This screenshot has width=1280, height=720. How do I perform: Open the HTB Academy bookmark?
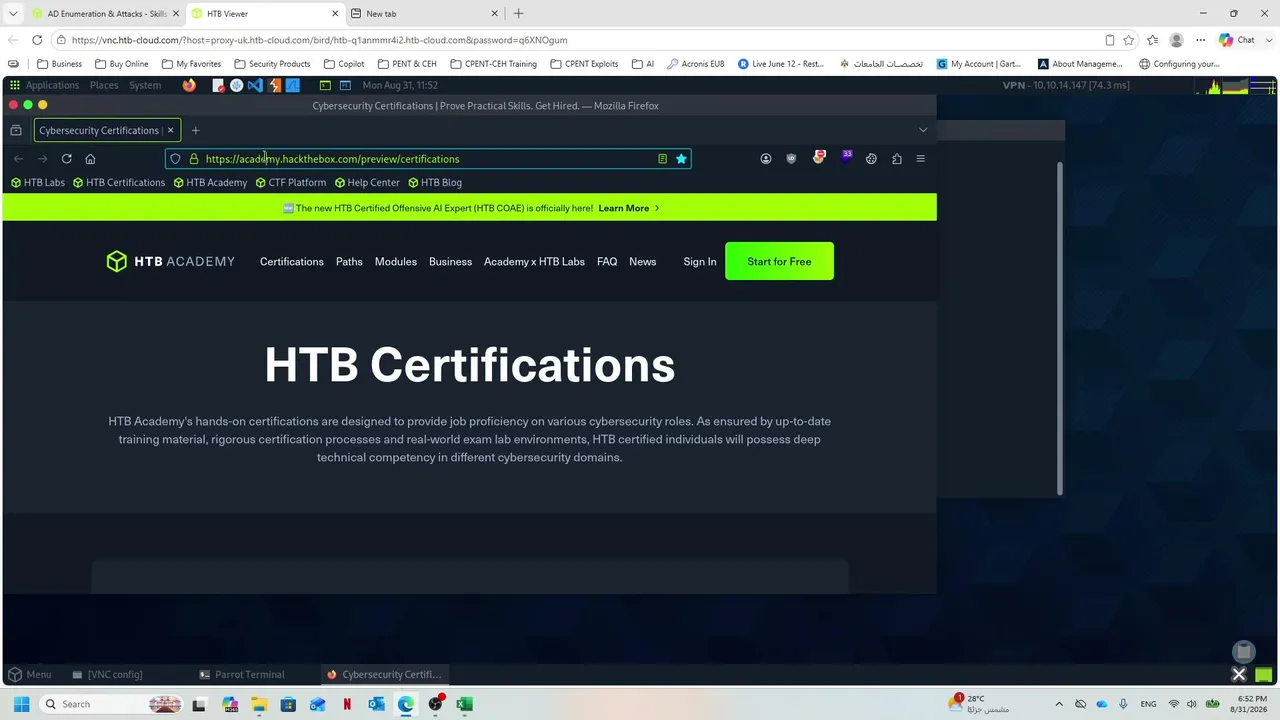click(x=210, y=183)
